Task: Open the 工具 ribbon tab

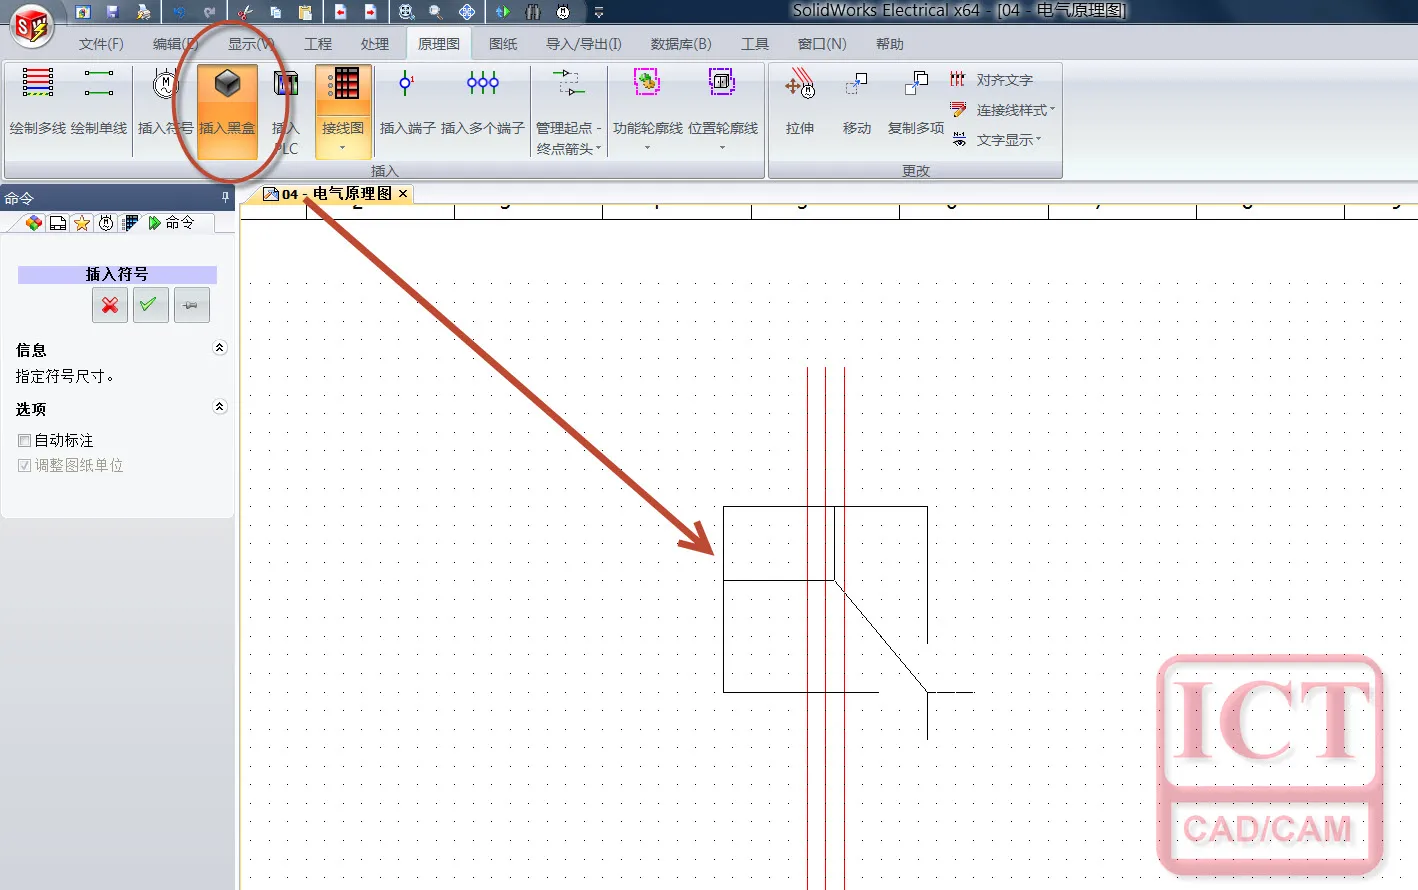Action: point(755,44)
